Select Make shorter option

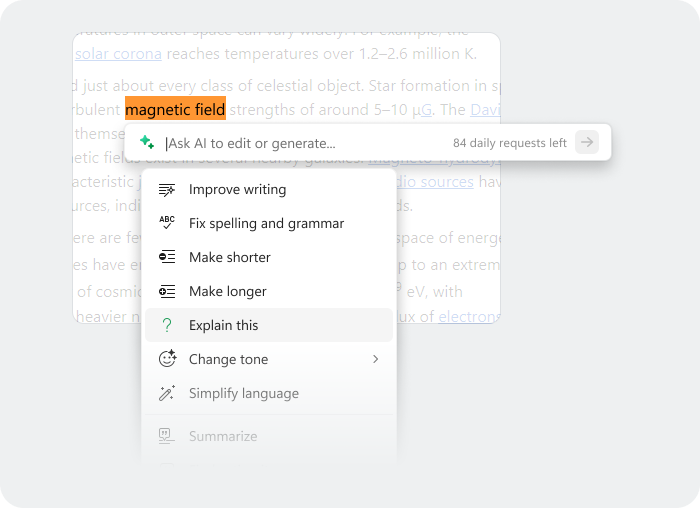[x=269, y=257]
